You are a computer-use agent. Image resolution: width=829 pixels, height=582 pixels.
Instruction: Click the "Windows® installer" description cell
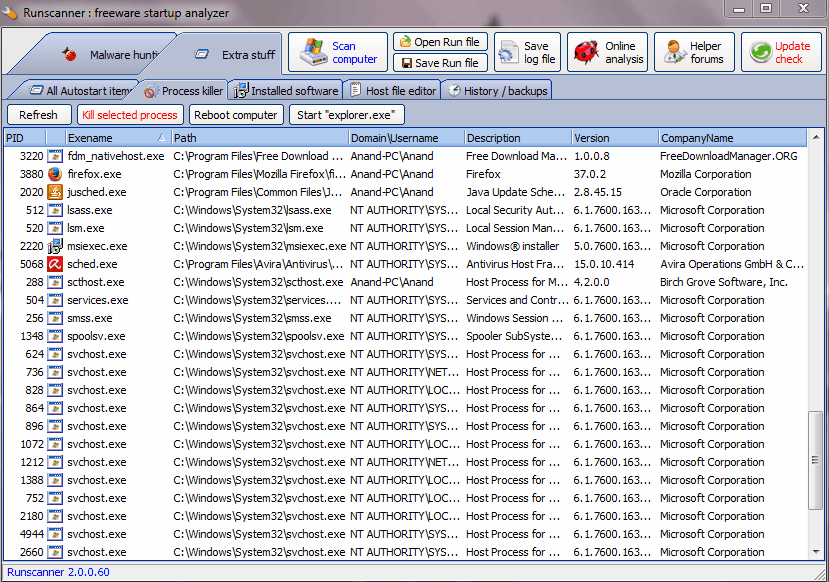(x=512, y=246)
